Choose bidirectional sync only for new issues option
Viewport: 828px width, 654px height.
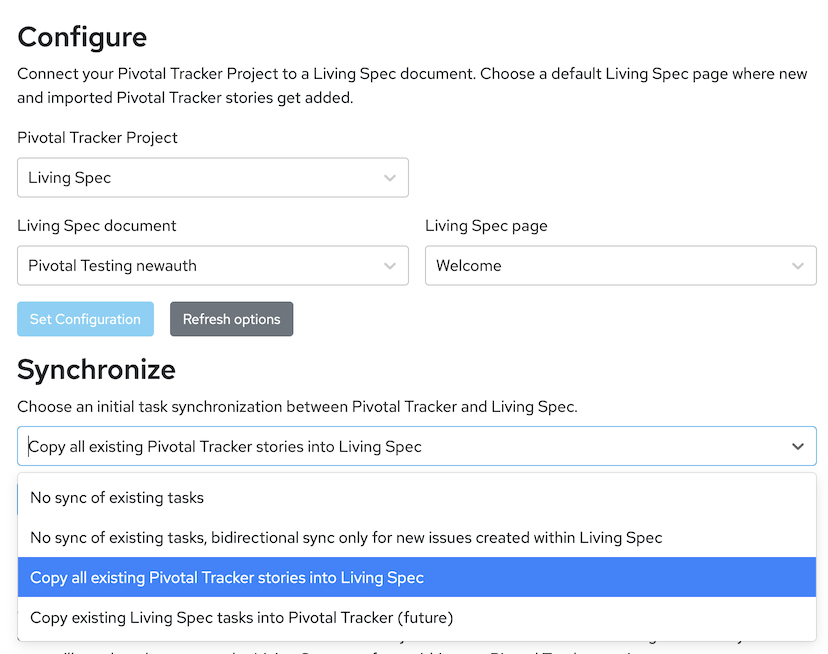point(417,538)
